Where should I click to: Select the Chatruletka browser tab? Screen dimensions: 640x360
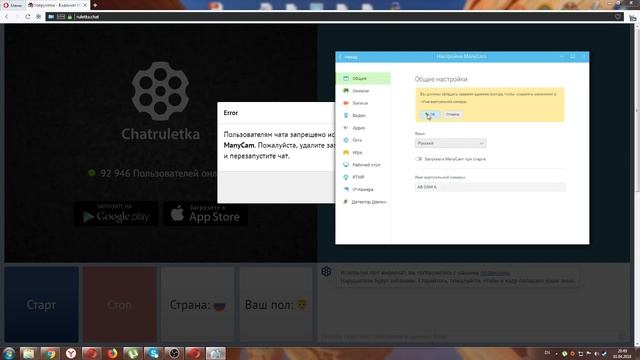pos(57,5)
